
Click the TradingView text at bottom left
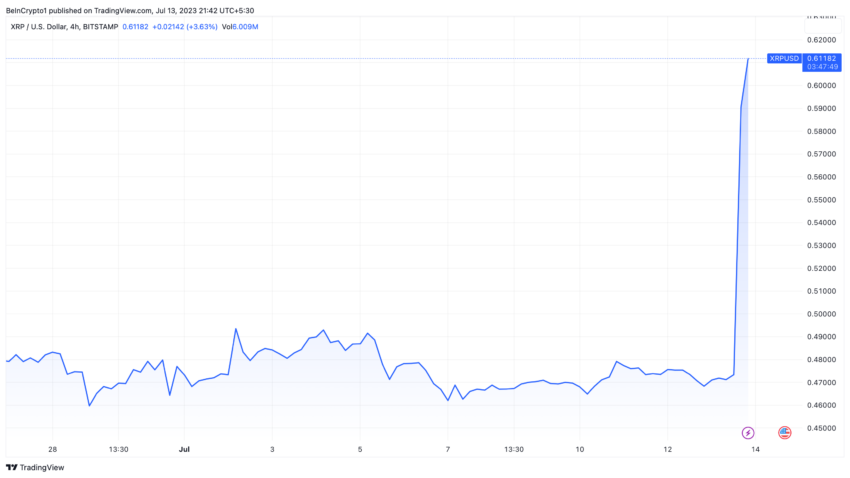40,467
